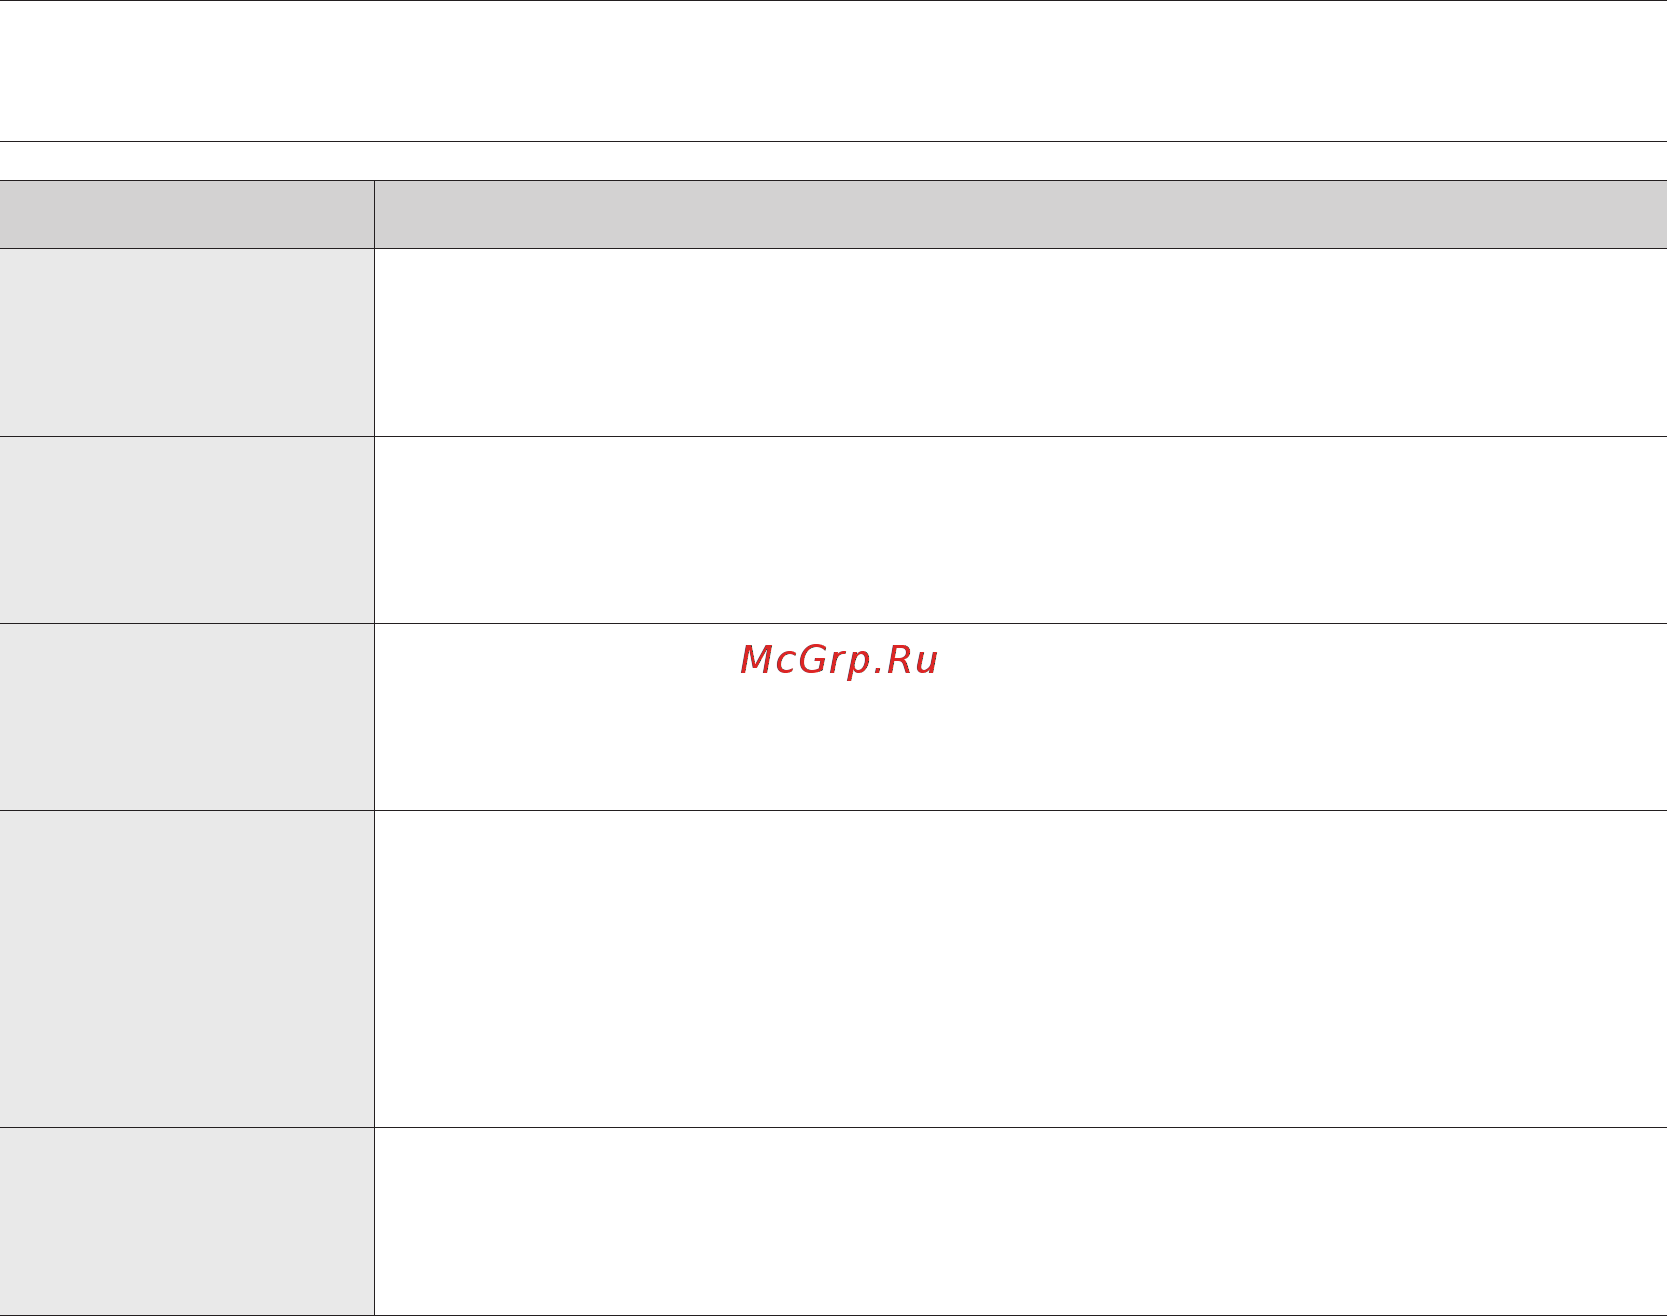The height and width of the screenshot is (1316, 1667).
Task: Select the second light gray left-column cell
Action: [x=187, y=530]
